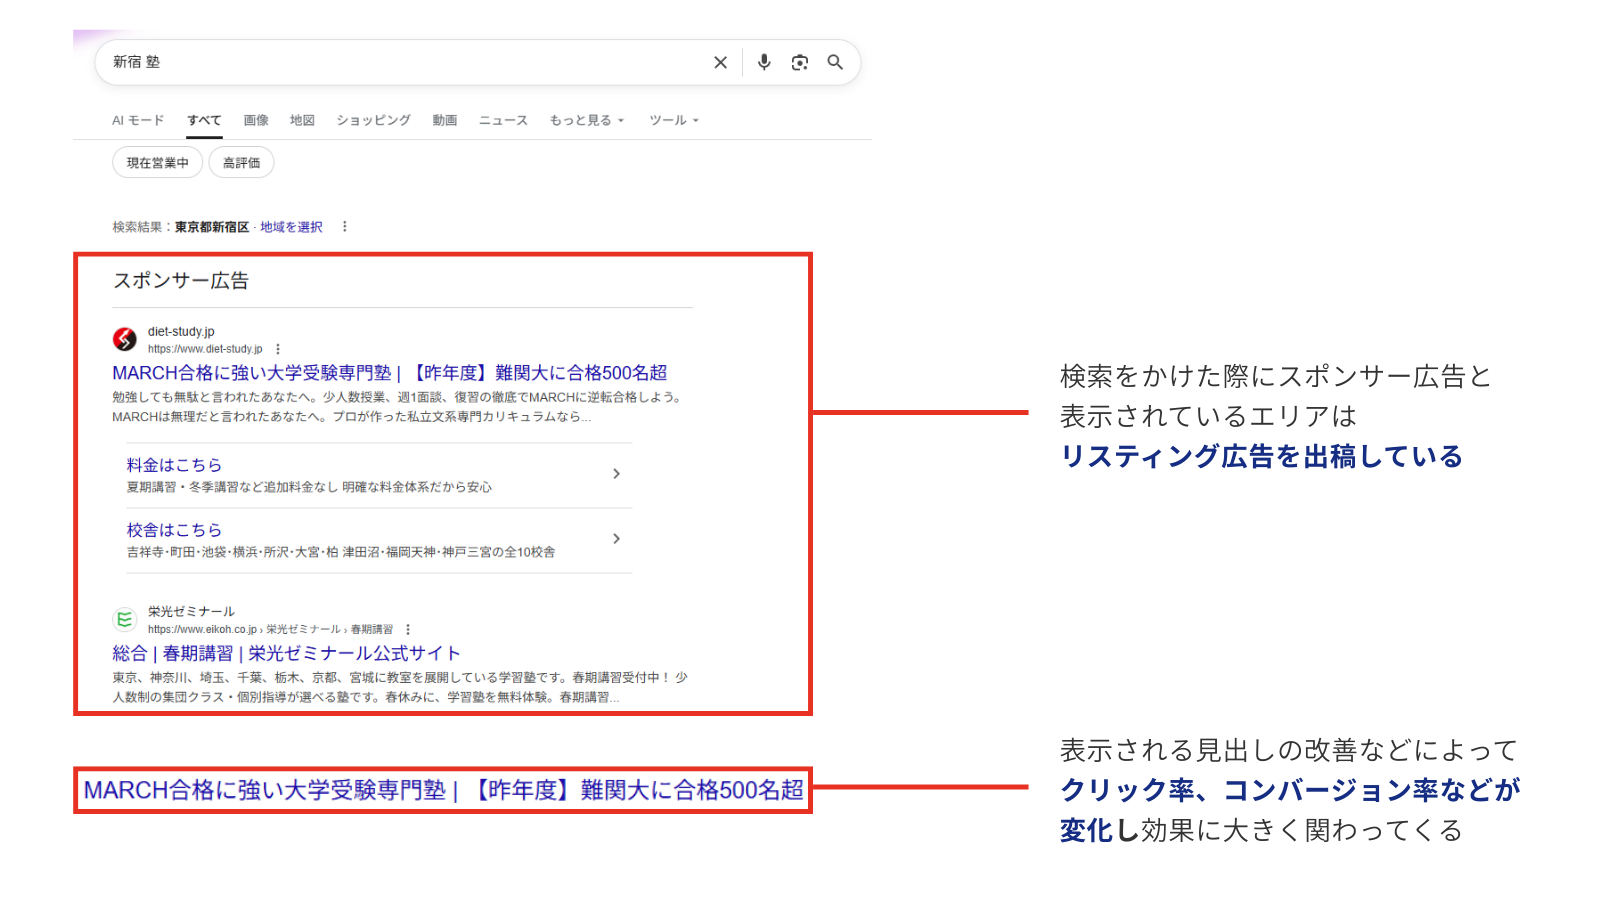Open Google Lens image search icon
This screenshot has height=900, width=1600.
[799, 63]
